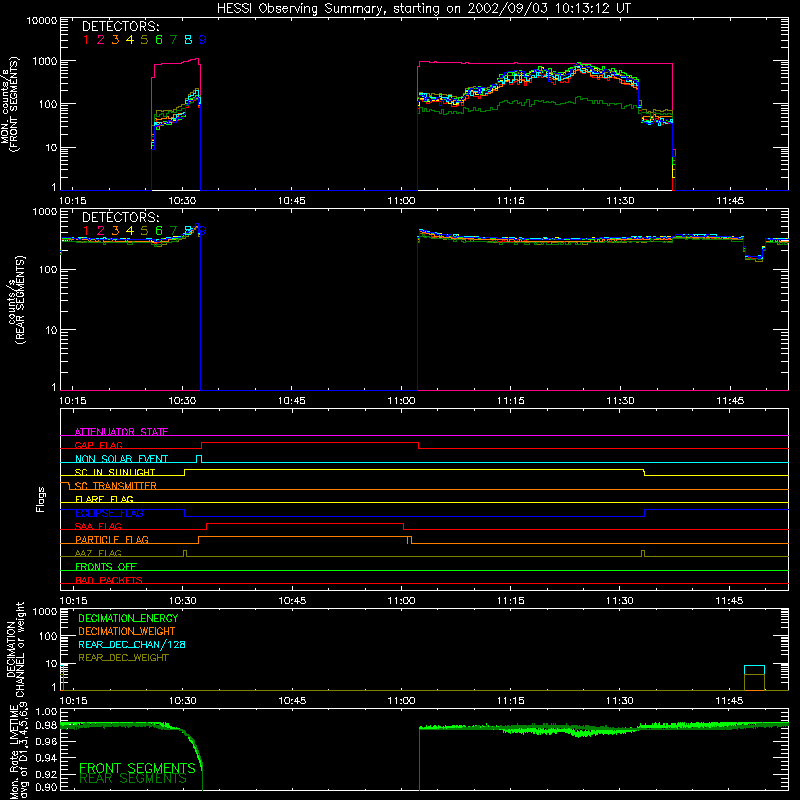Pick olive detector 5 in rear segments legend
This screenshot has height=800, width=800.
click(x=144, y=231)
